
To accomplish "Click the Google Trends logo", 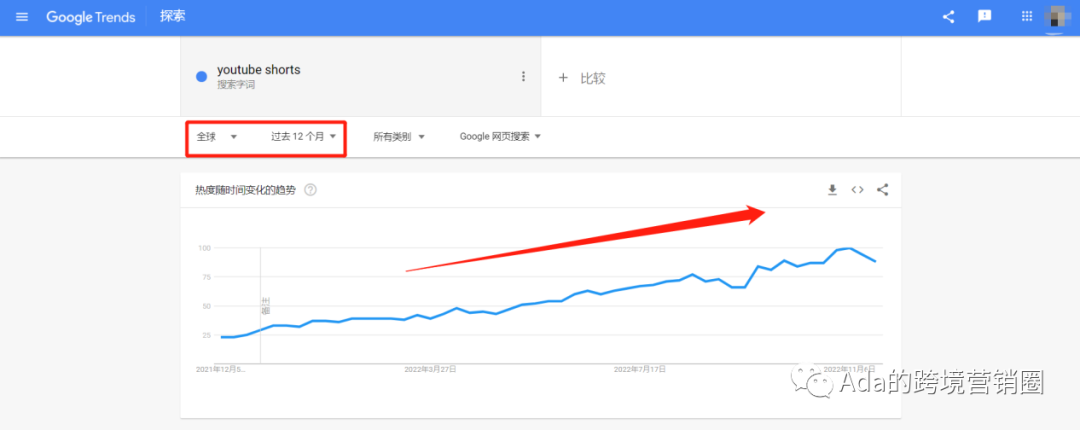I will (x=90, y=17).
